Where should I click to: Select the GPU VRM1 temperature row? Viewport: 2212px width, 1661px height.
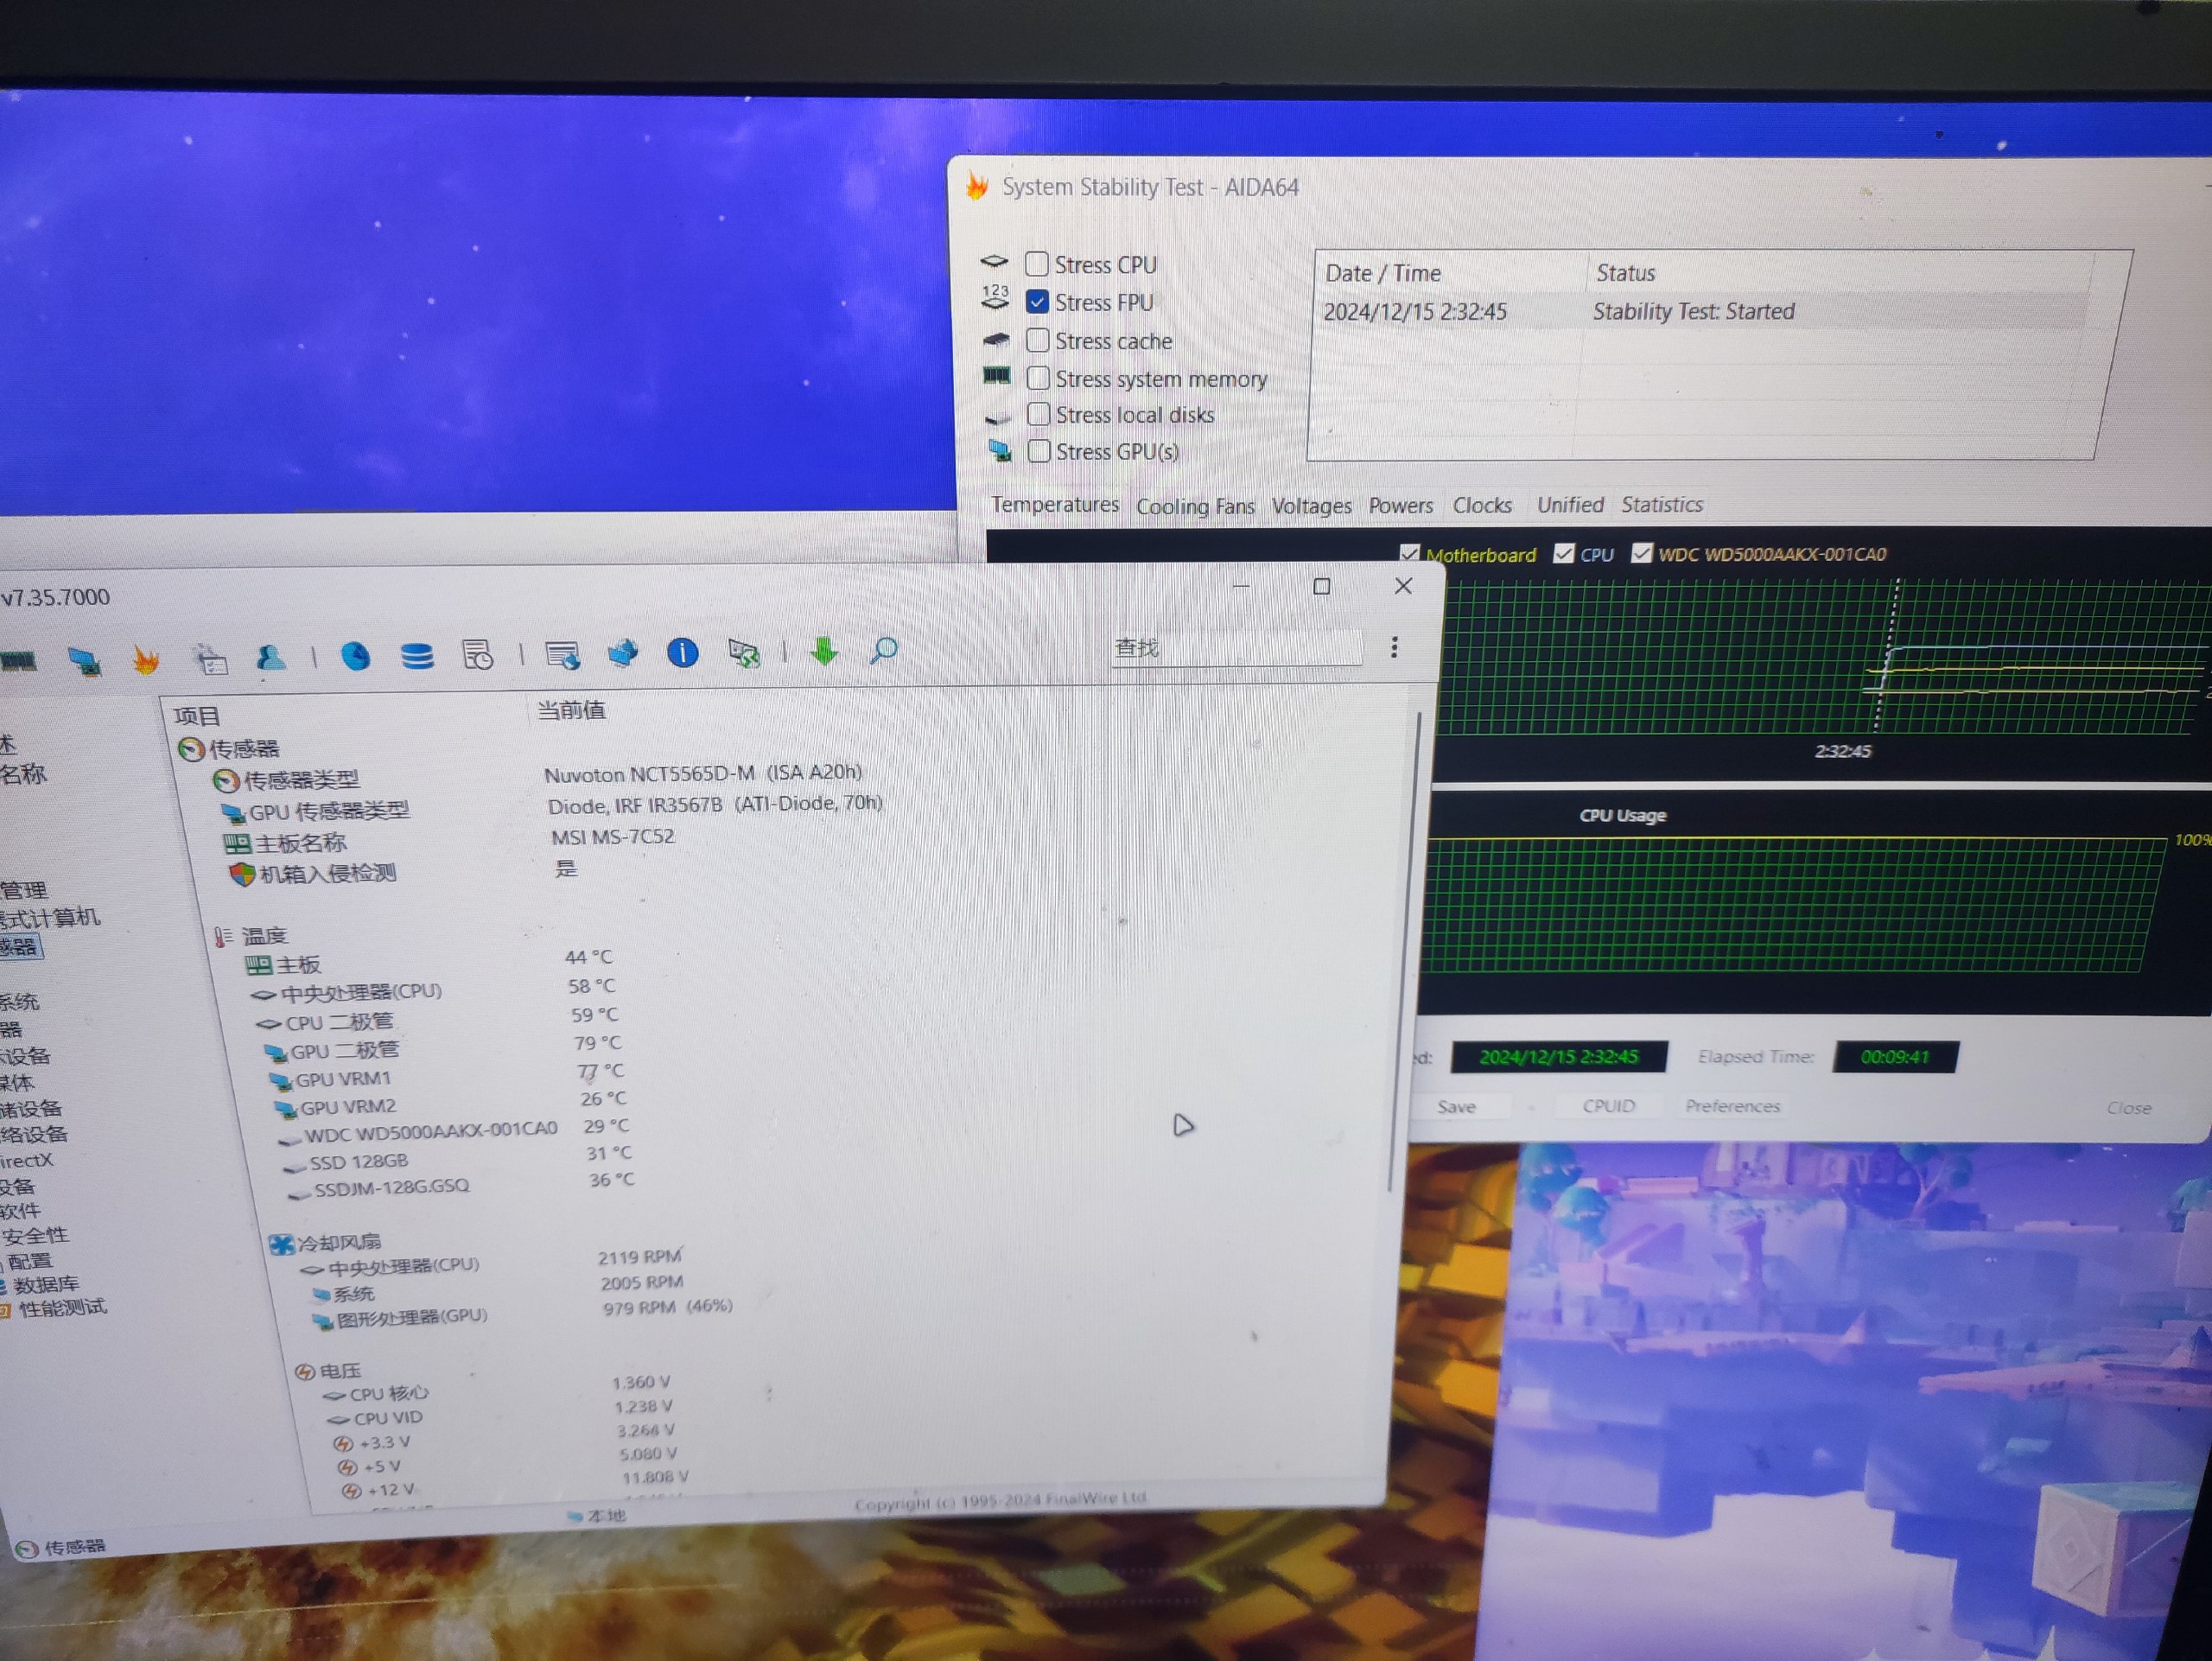[446, 1075]
